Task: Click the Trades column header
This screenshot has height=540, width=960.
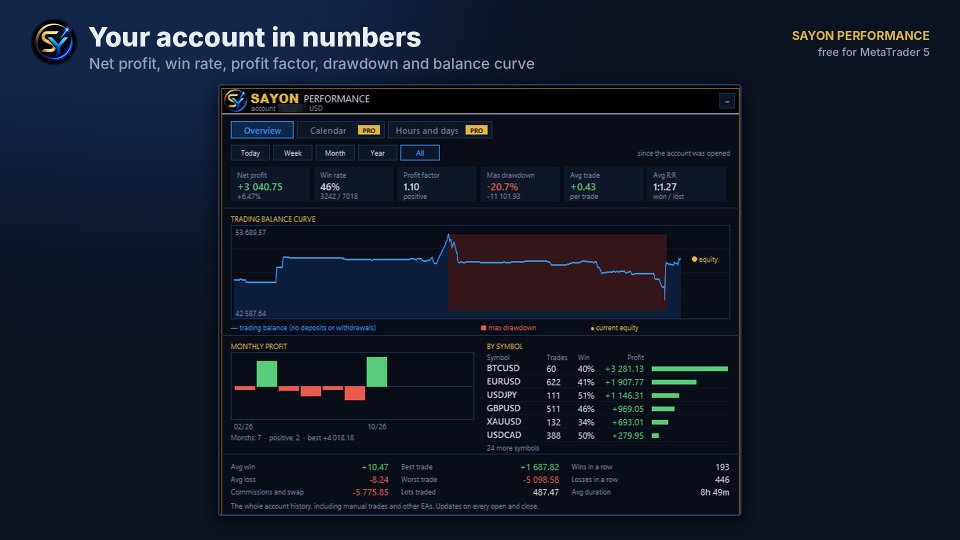Action: (x=557, y=358)
